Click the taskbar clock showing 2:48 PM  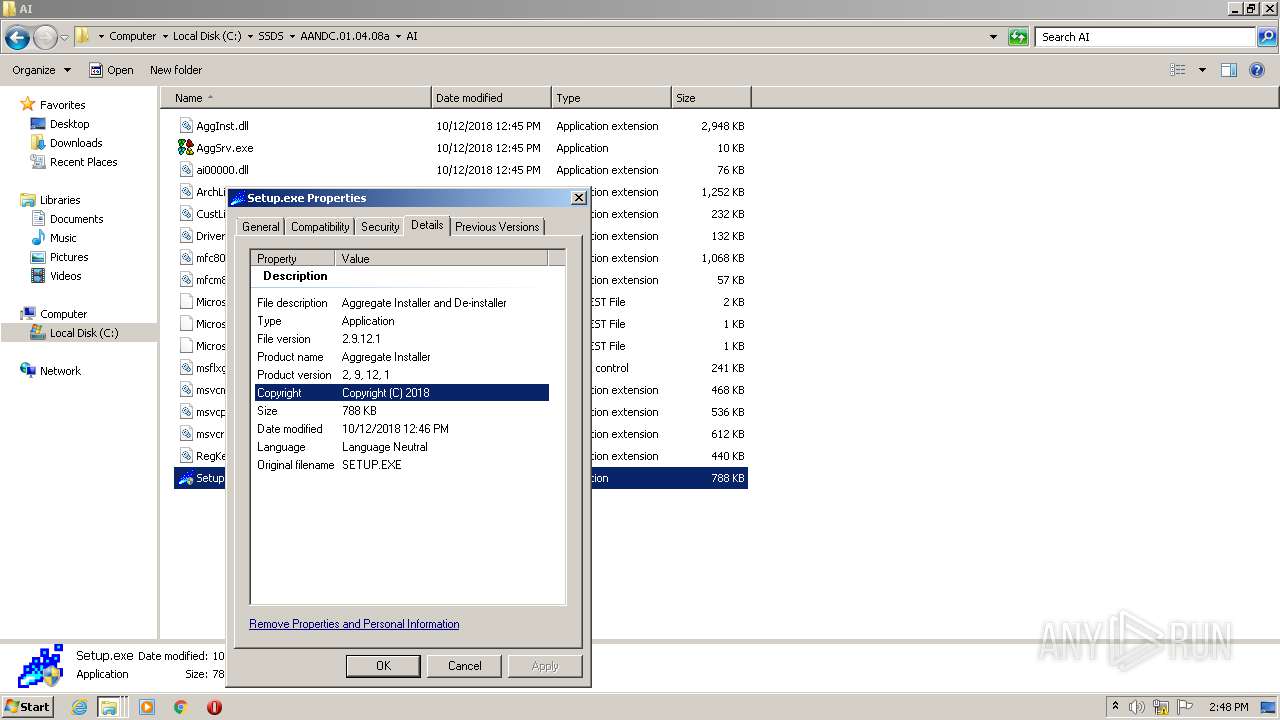point(1228,707)
